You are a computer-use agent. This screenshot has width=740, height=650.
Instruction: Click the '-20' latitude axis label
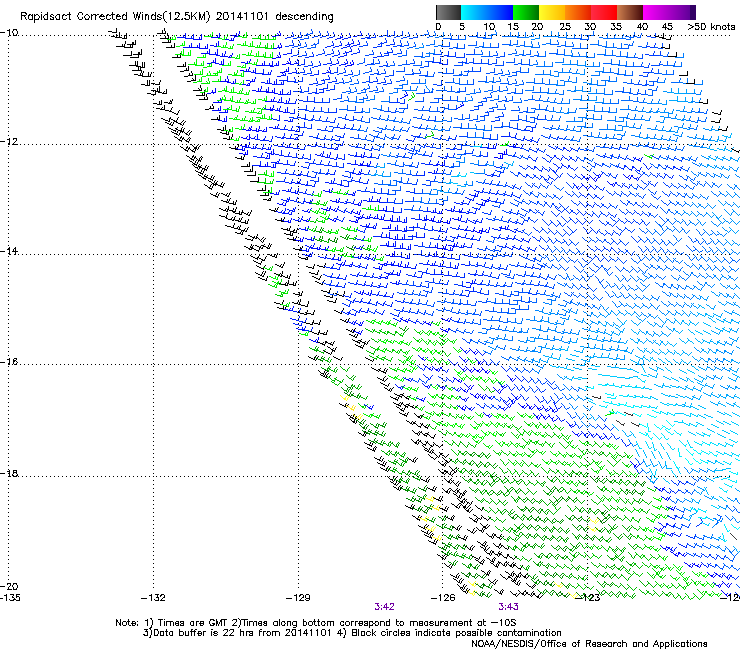click(9, 586)
